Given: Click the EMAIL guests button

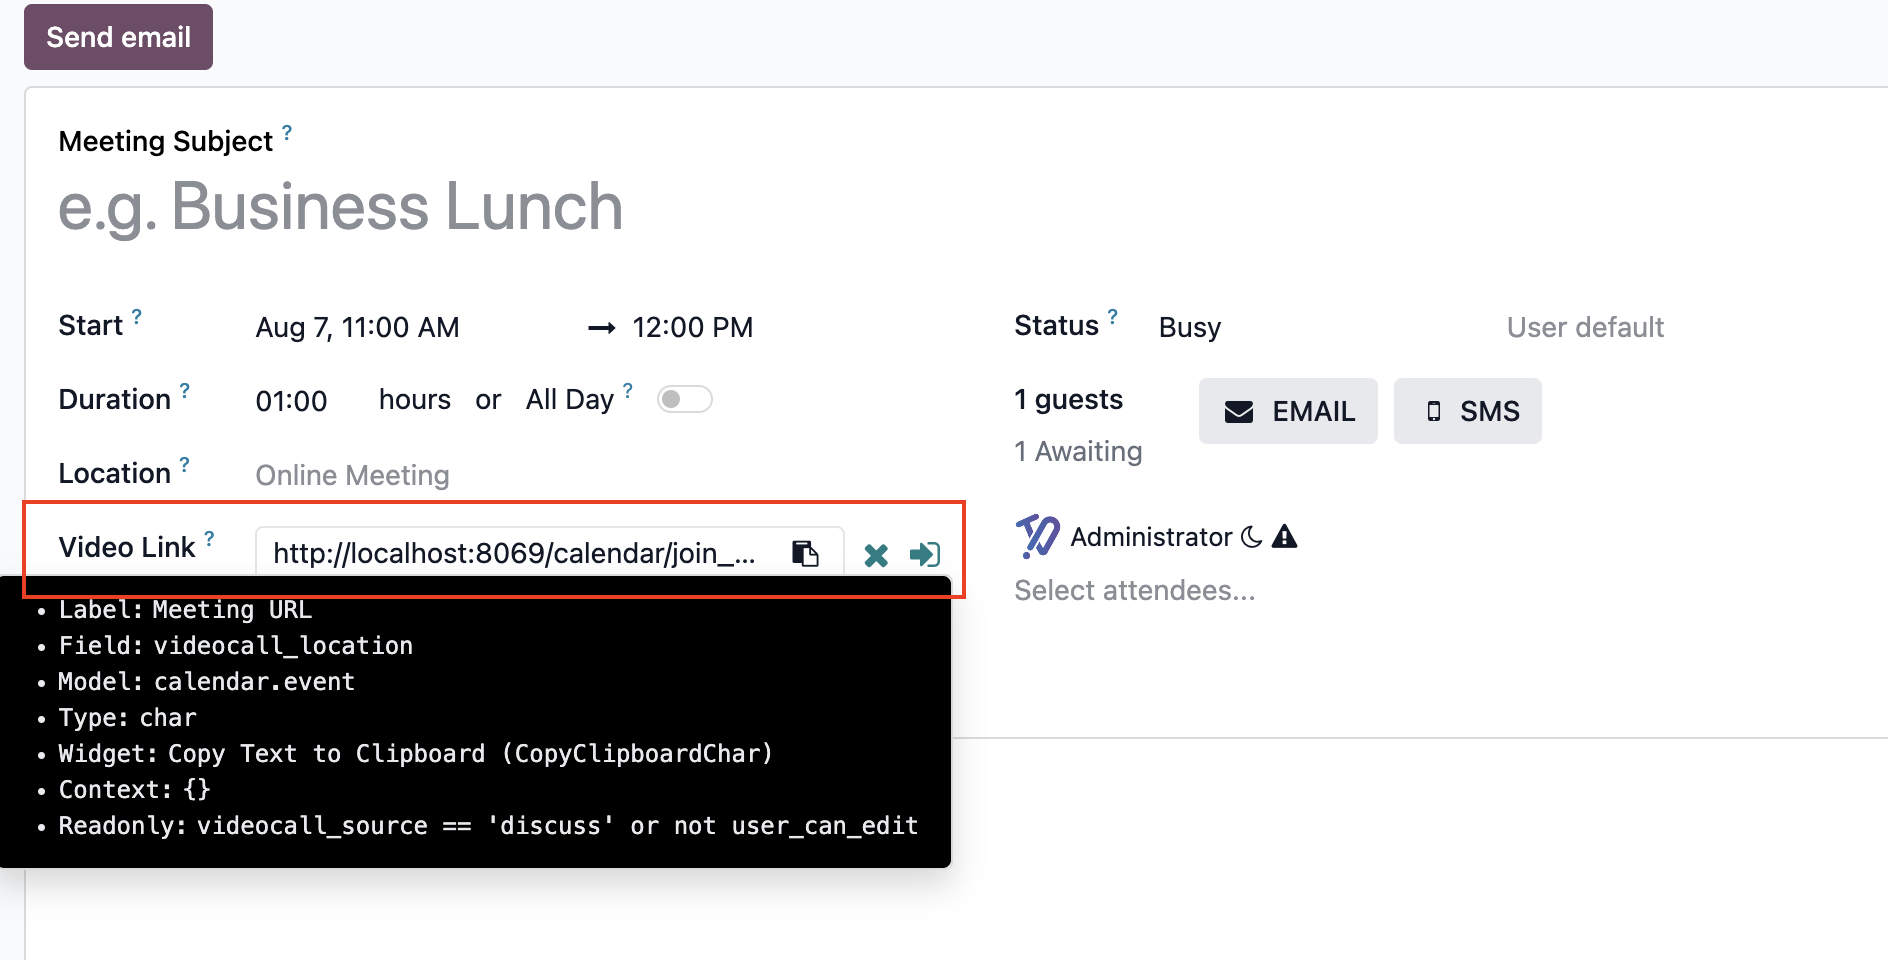Looking at the screenshot, I should [1288, 411].
